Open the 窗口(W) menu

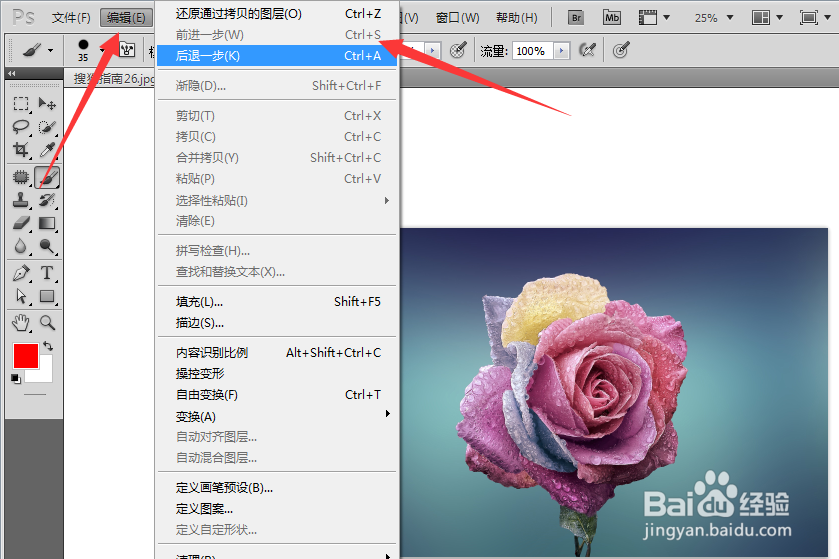point(457,18)
